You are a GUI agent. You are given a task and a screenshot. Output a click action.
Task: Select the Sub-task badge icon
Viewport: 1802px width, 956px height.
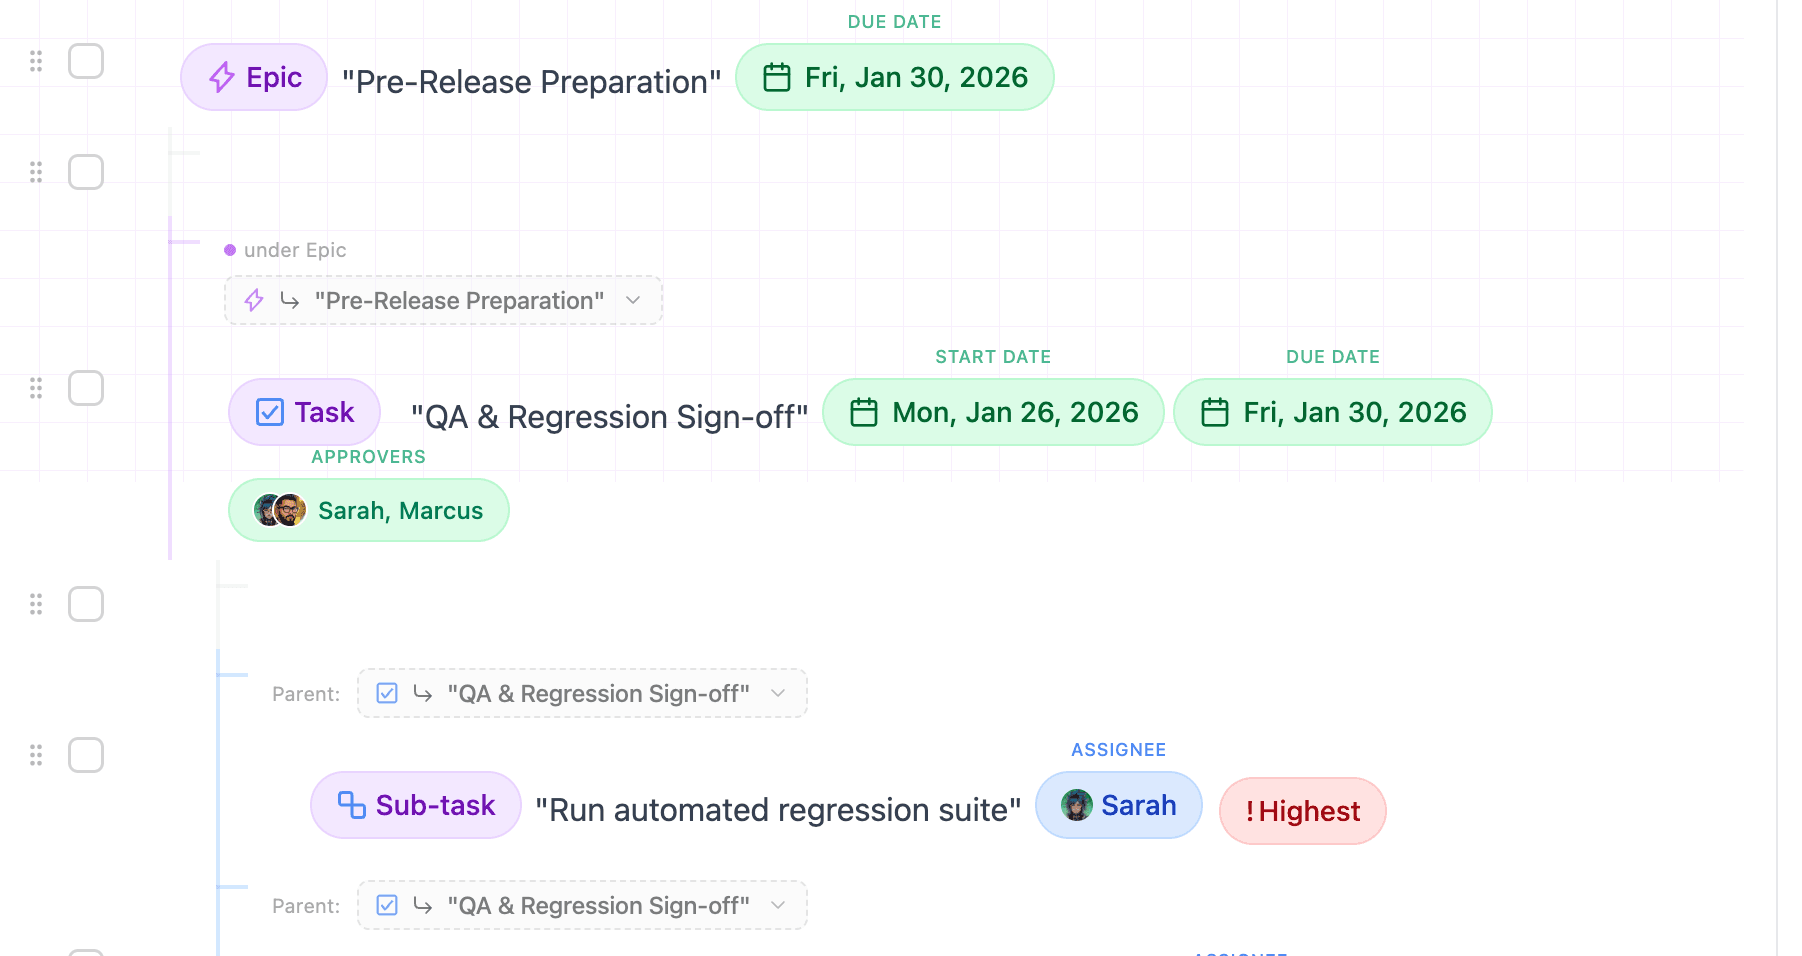point(350,805)
